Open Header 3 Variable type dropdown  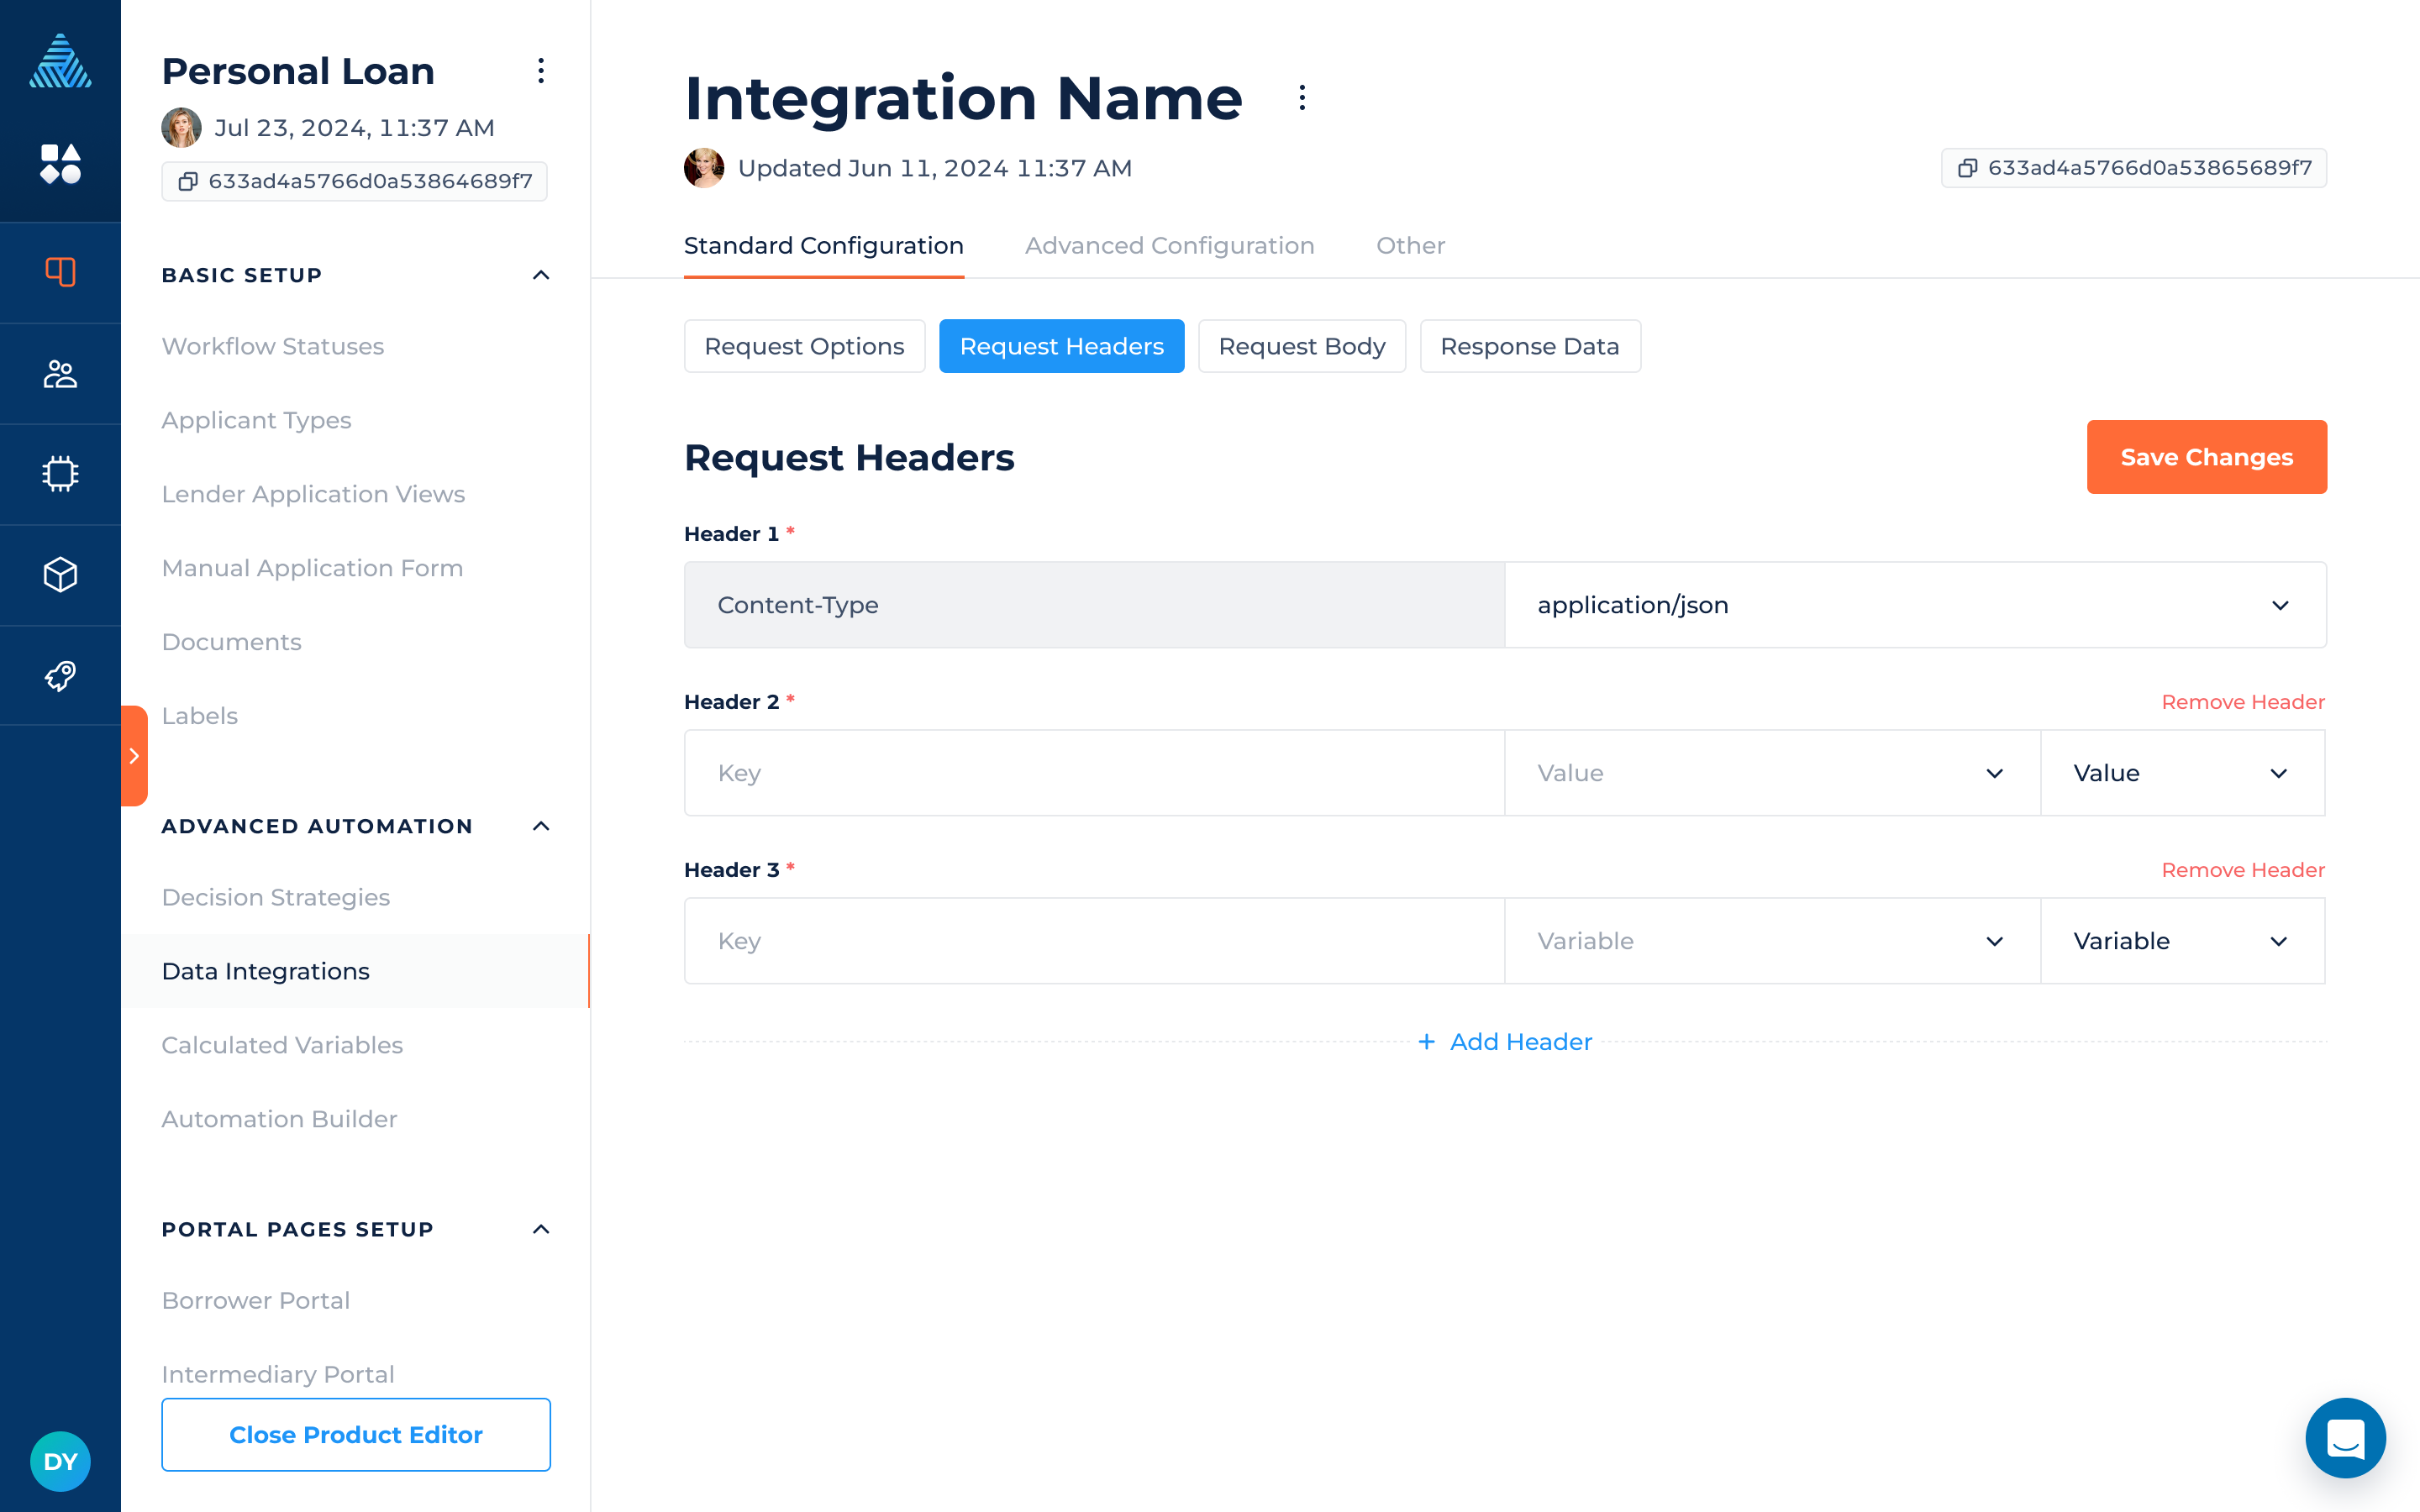pyautogui.click(x=2181, y=941)
